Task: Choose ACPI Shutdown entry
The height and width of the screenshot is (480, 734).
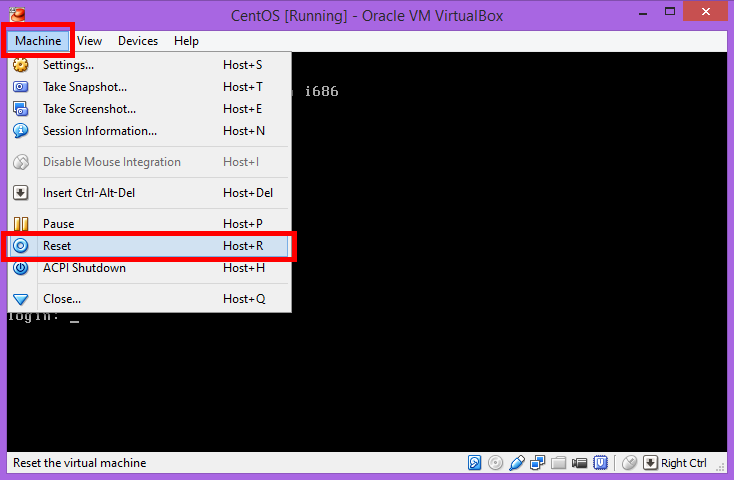Action: (150, 268)
